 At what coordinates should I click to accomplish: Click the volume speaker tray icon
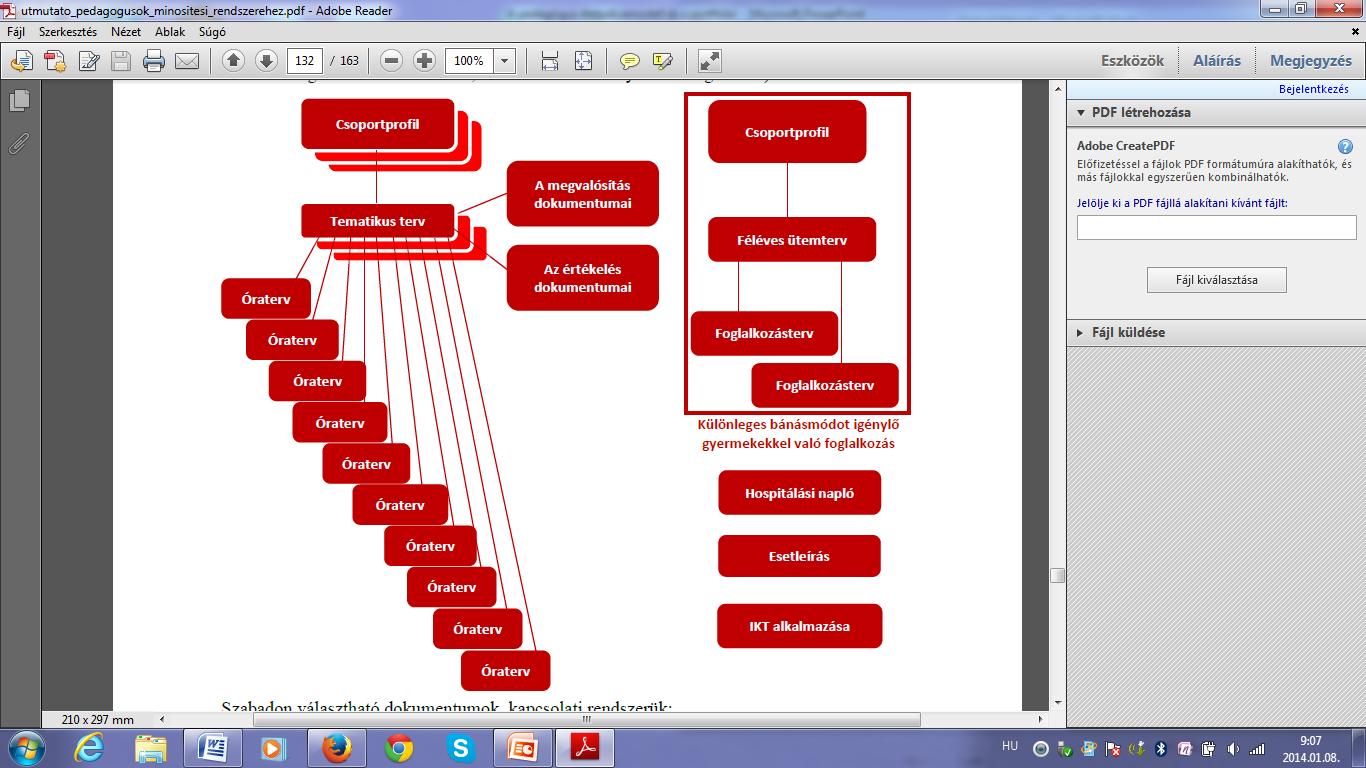coord(1232,748)
